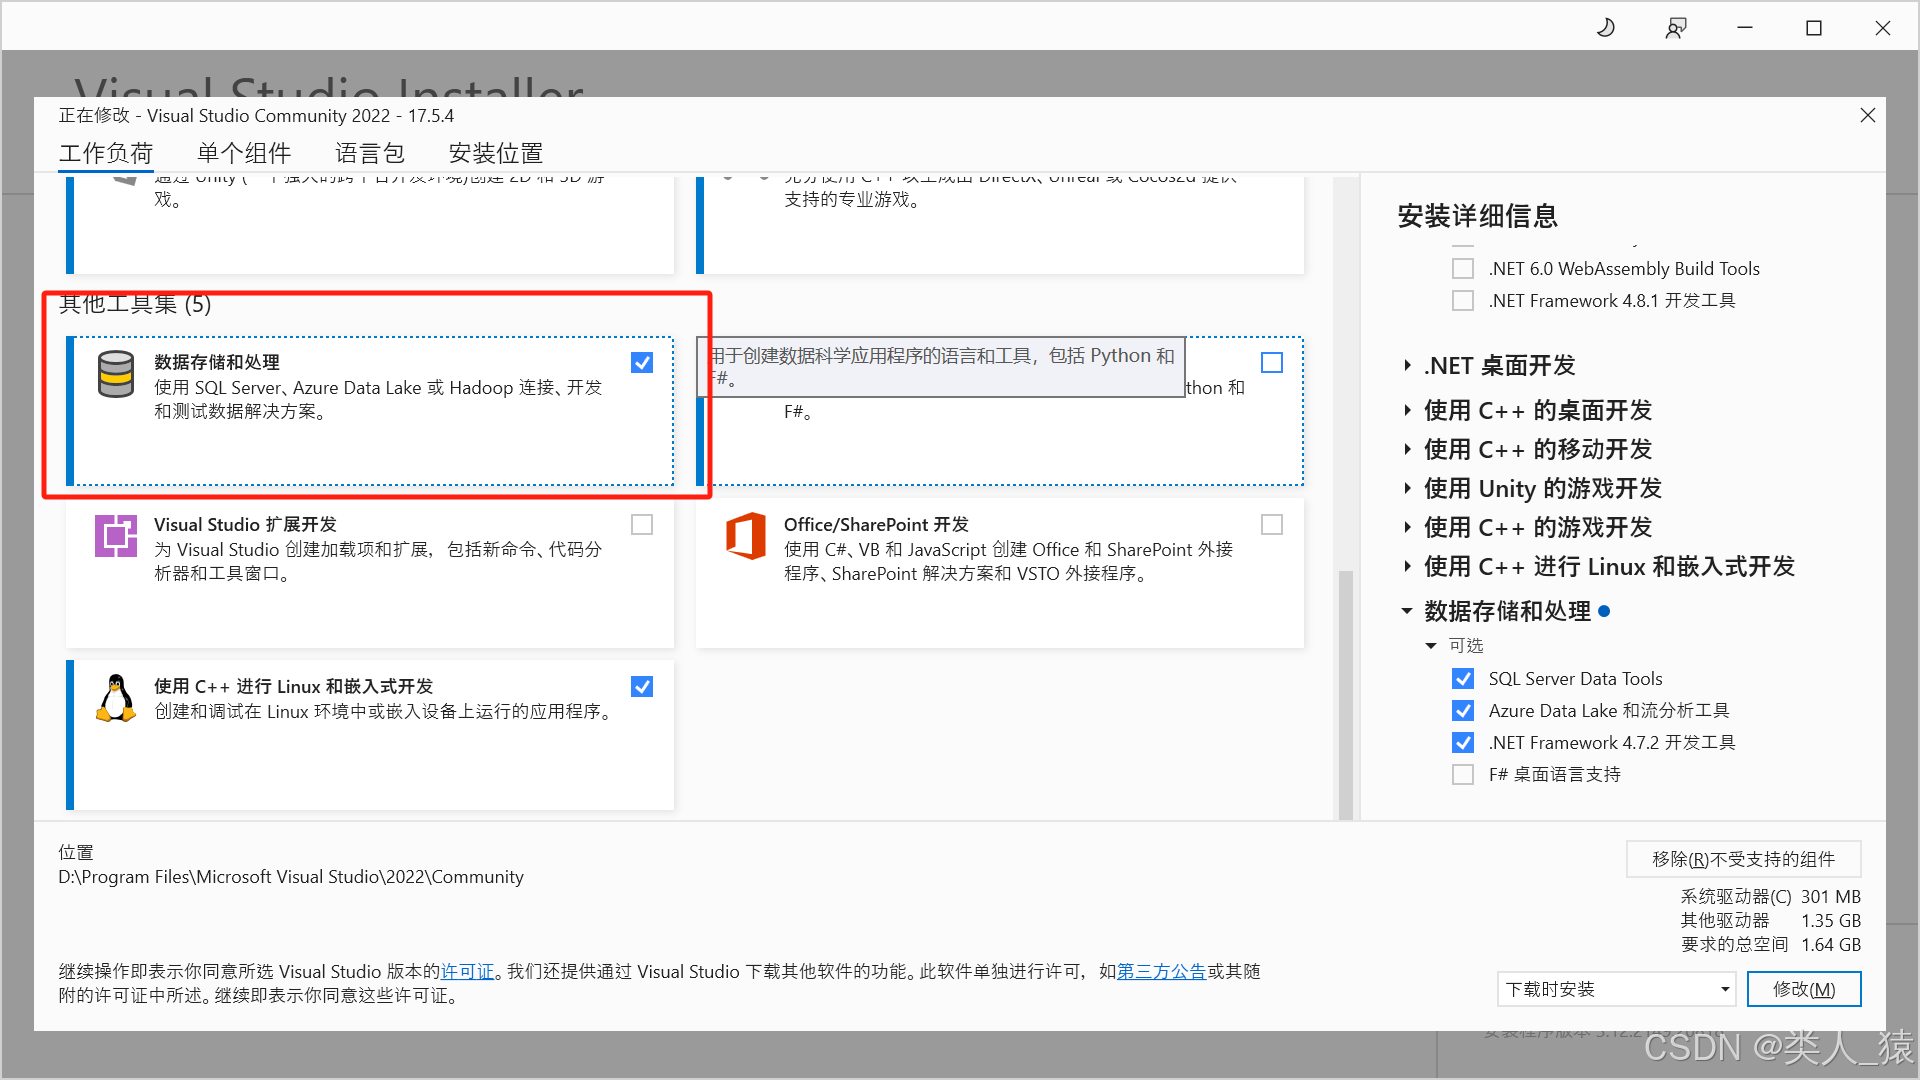
Task: Expand C++ Linux 和嵌入式开发 details
Action: coord(1407,566)
